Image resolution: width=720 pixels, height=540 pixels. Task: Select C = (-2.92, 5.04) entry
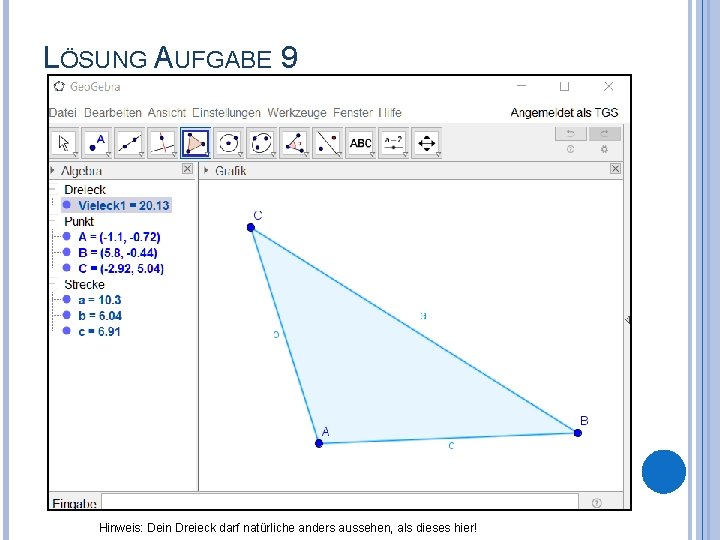[x=121, y=268]
